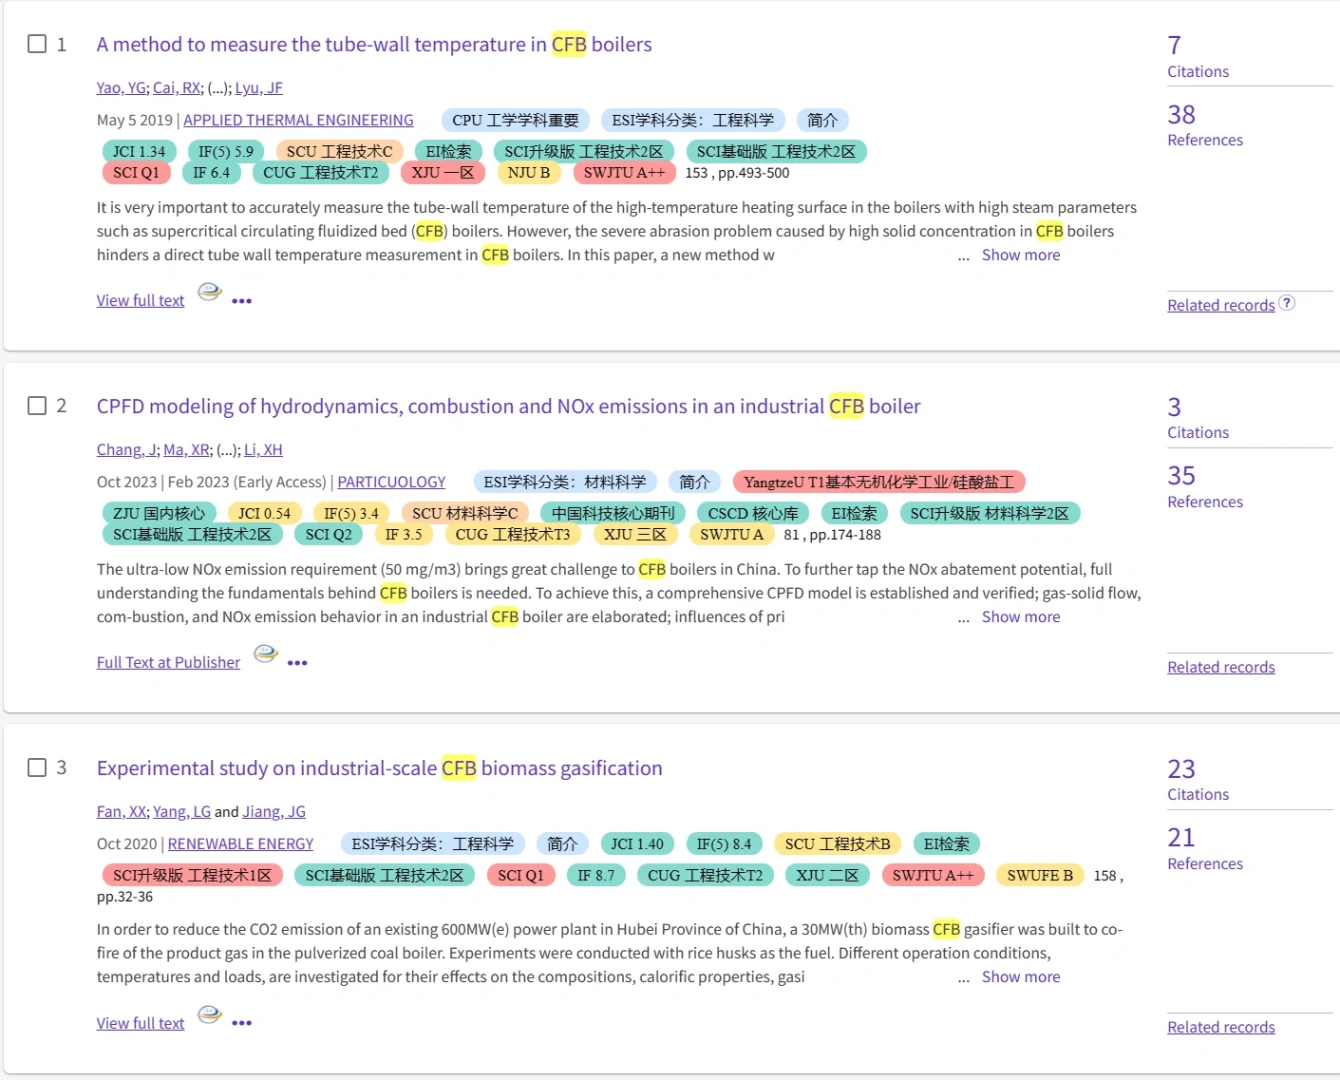Click the XJU 一区 badge
This screenshot has height=1080, width=1340.
tap(443, 173)
